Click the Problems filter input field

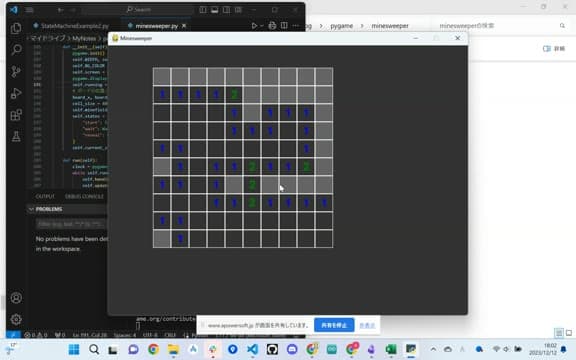click(x=71, y=224)
